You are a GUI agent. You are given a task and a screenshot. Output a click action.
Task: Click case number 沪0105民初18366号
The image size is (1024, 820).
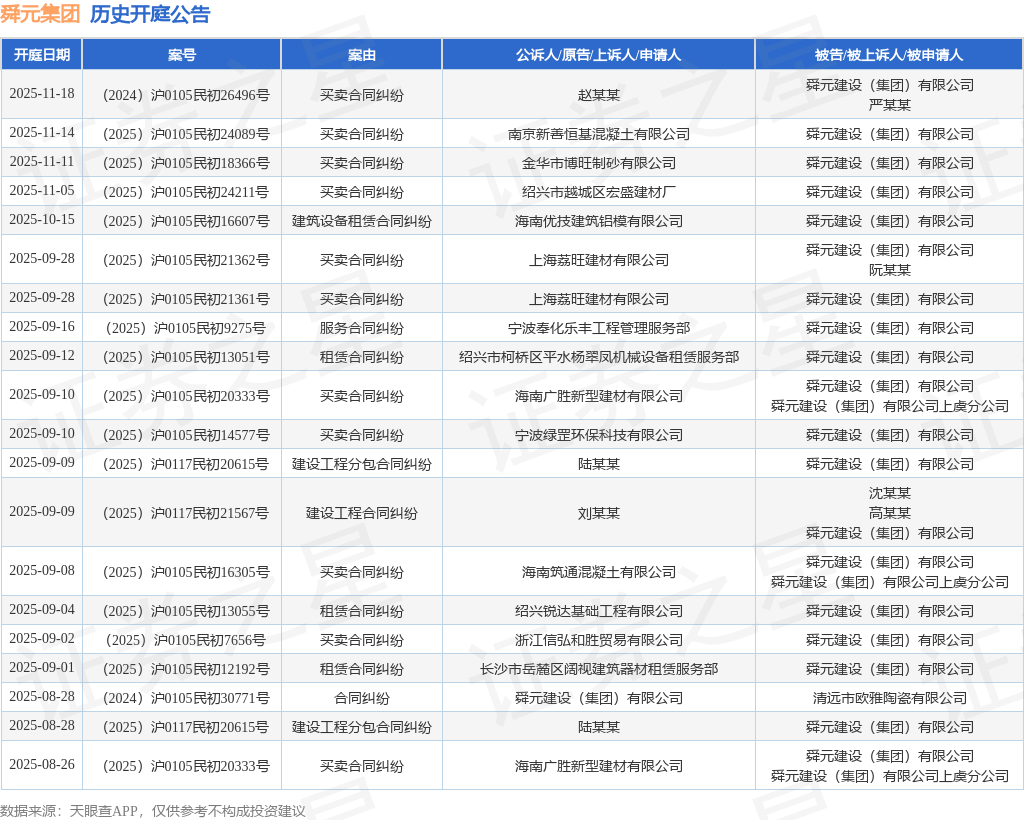[210, 163]
